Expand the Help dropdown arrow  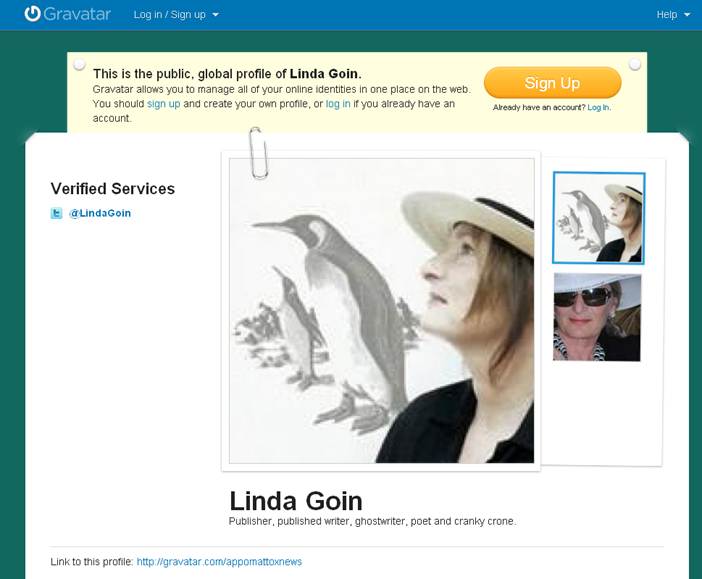687,15
